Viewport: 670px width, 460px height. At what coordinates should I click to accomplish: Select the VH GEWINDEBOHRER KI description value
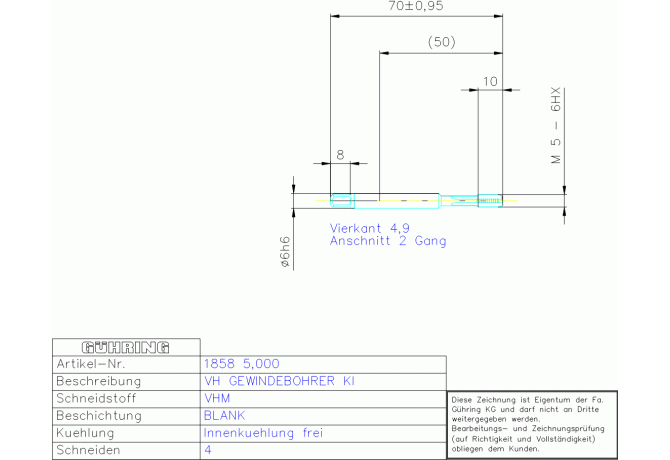pyautogui.click(x=279, y=381)
